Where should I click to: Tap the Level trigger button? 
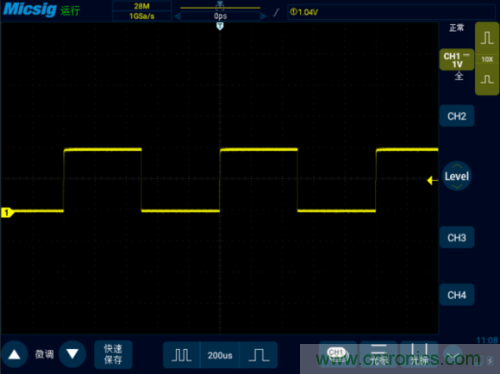click(457, 176)
